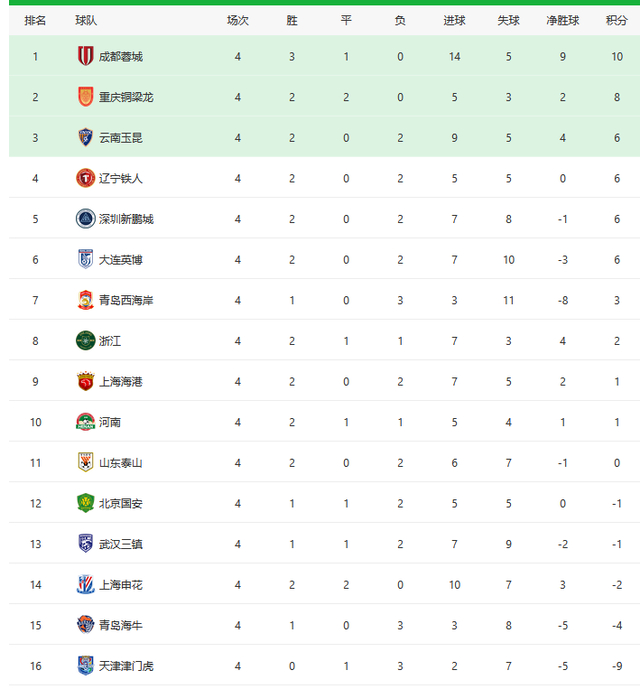The width and height of the screenshot is (640, 689).
Task: Open the 山东泰山 team link
Action: point(120,463)
